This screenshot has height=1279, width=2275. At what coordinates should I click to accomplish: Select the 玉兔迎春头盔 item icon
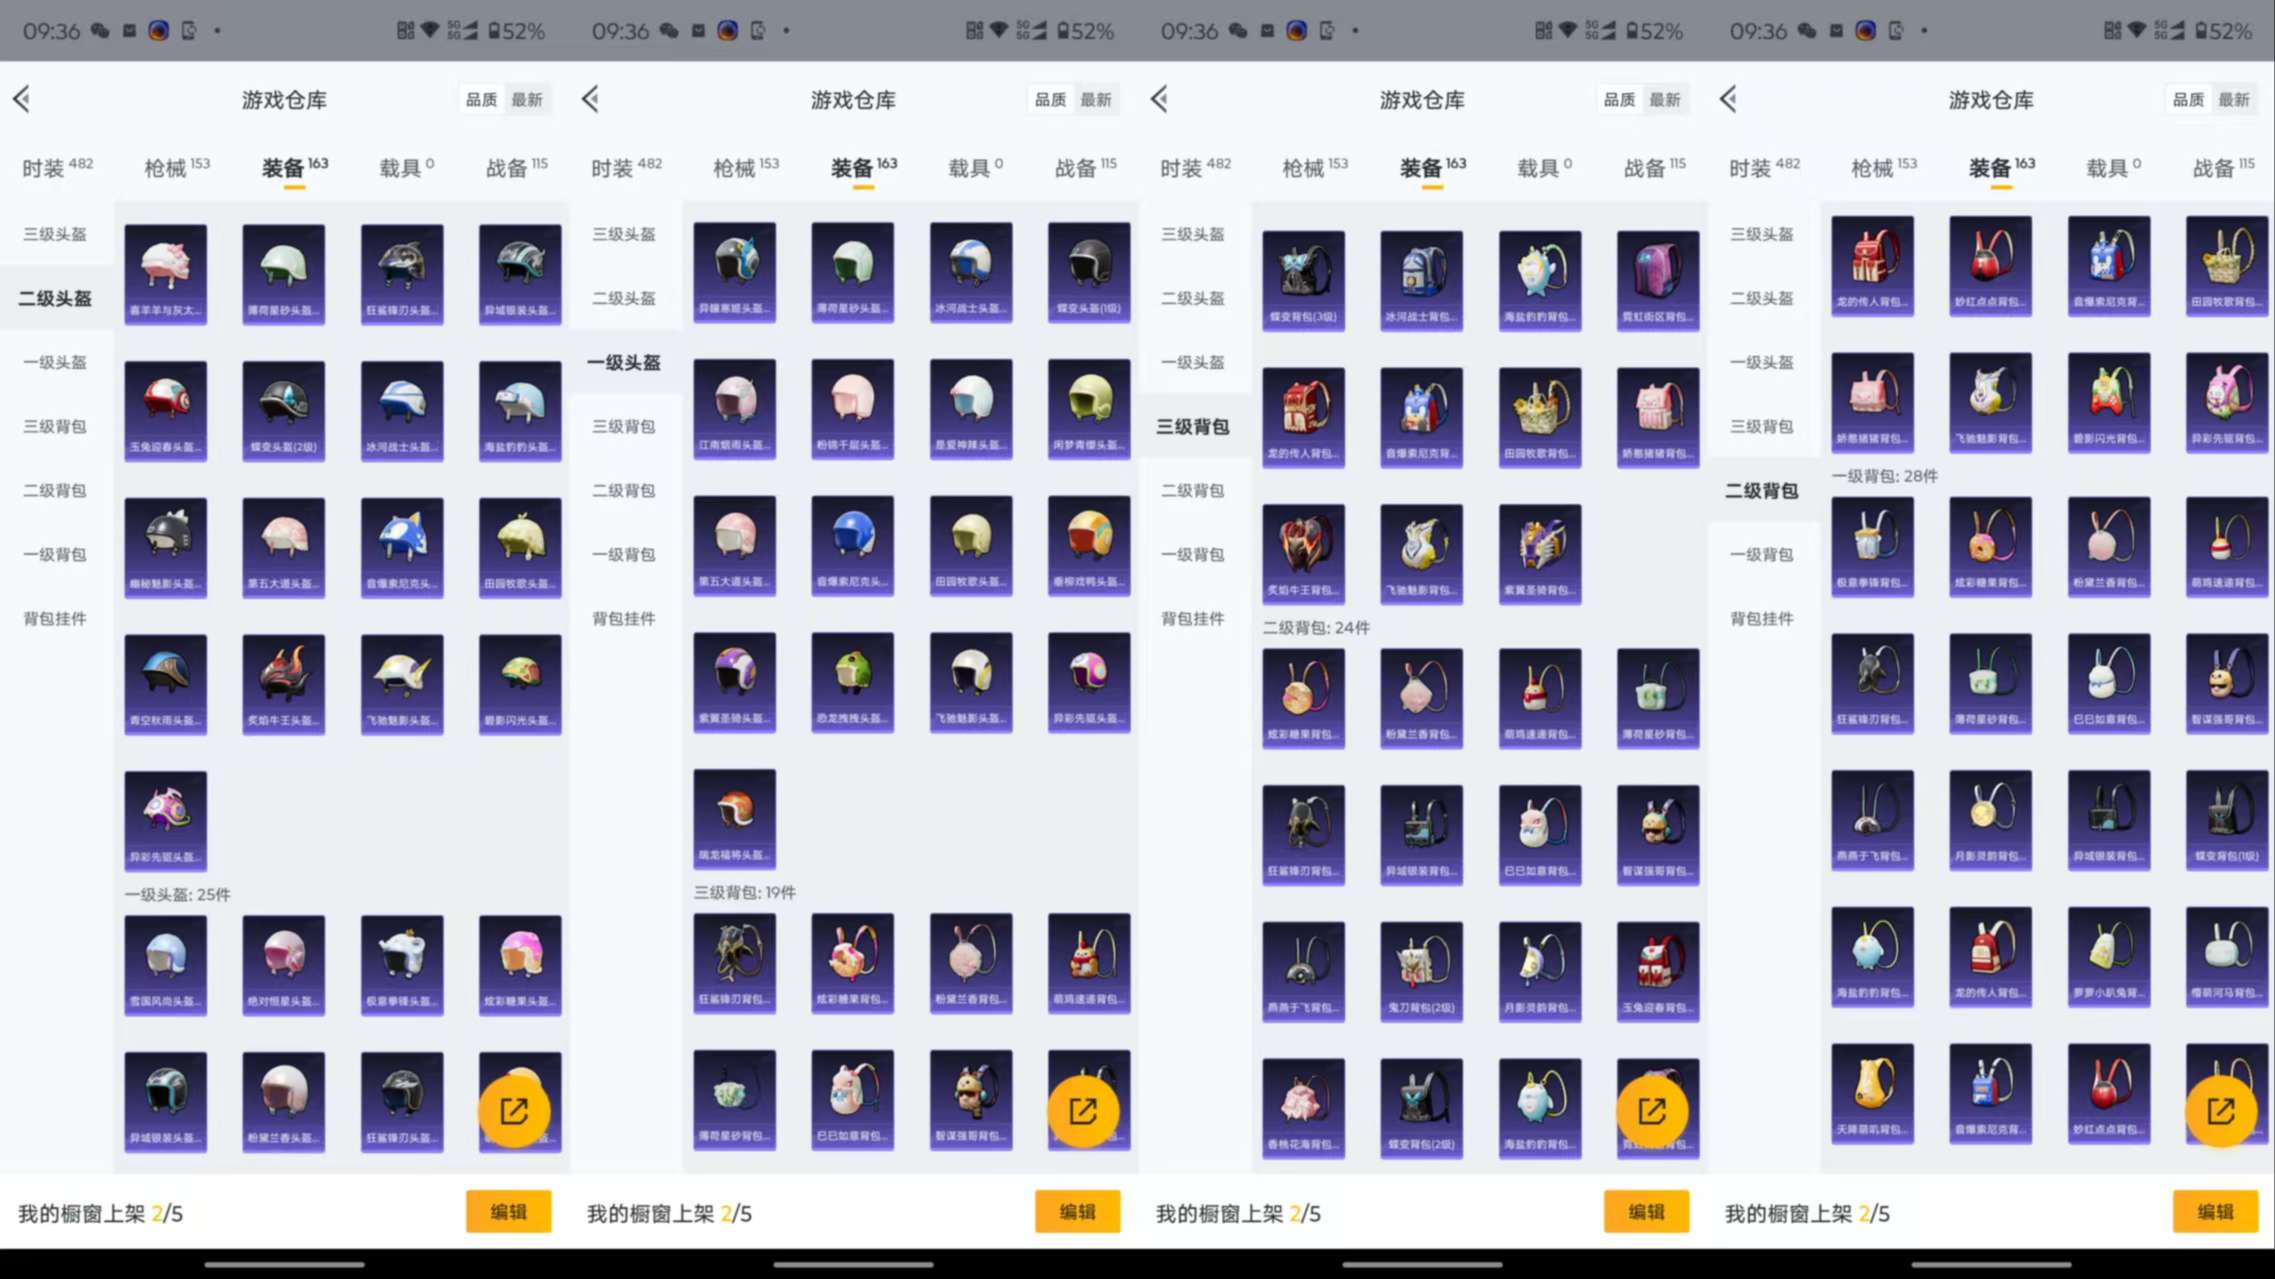[x=166, y=408]
